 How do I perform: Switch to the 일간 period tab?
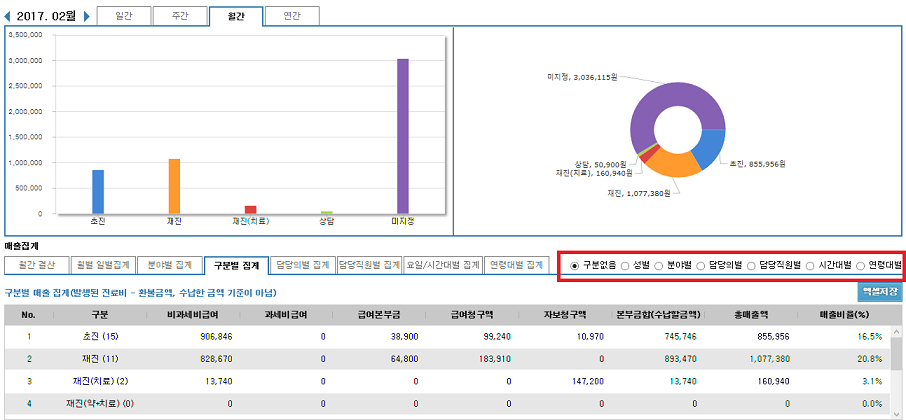(x=124, y=16)
